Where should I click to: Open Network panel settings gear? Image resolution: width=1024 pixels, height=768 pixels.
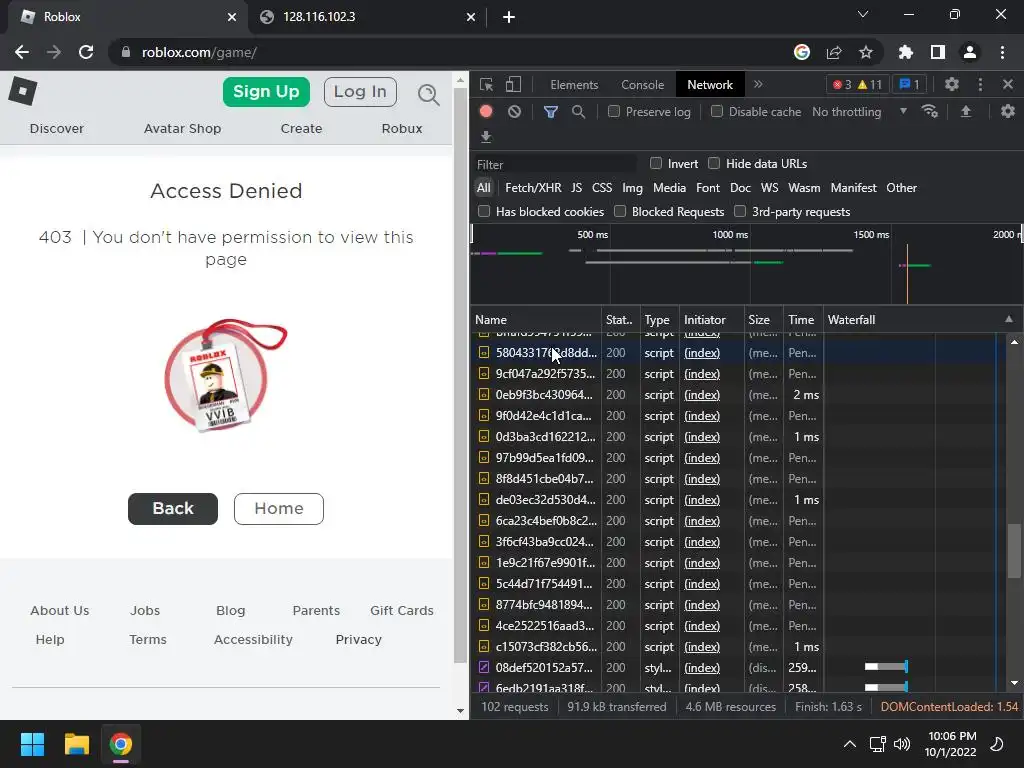(x=1008, y=111)
